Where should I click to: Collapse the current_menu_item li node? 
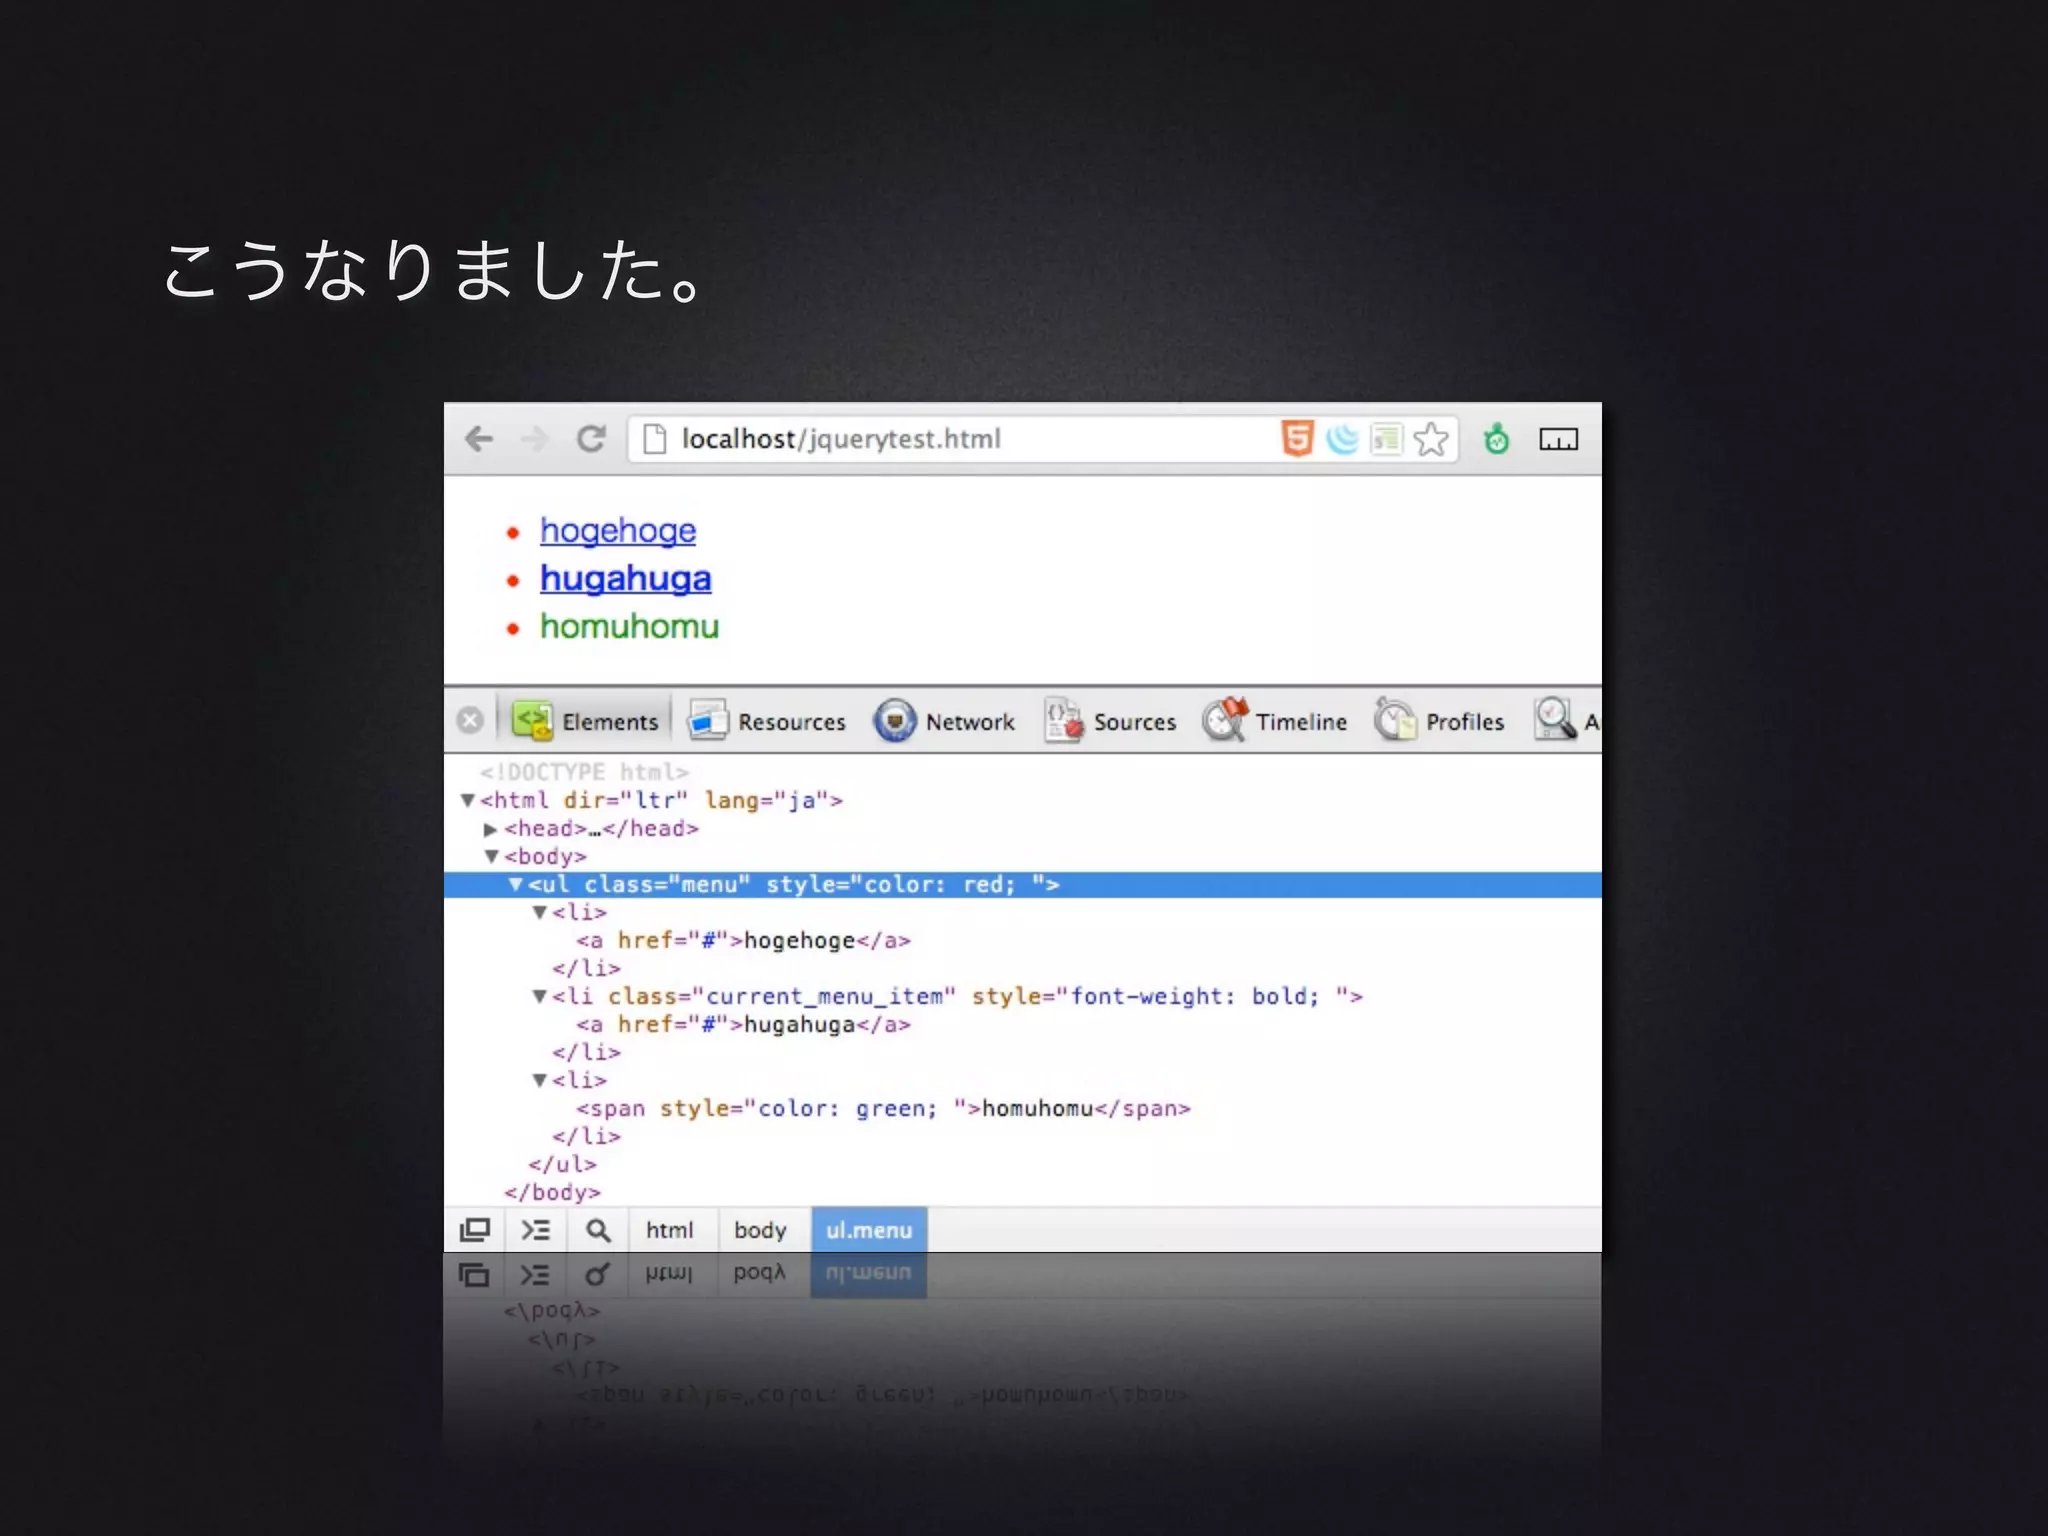(539, 997)
